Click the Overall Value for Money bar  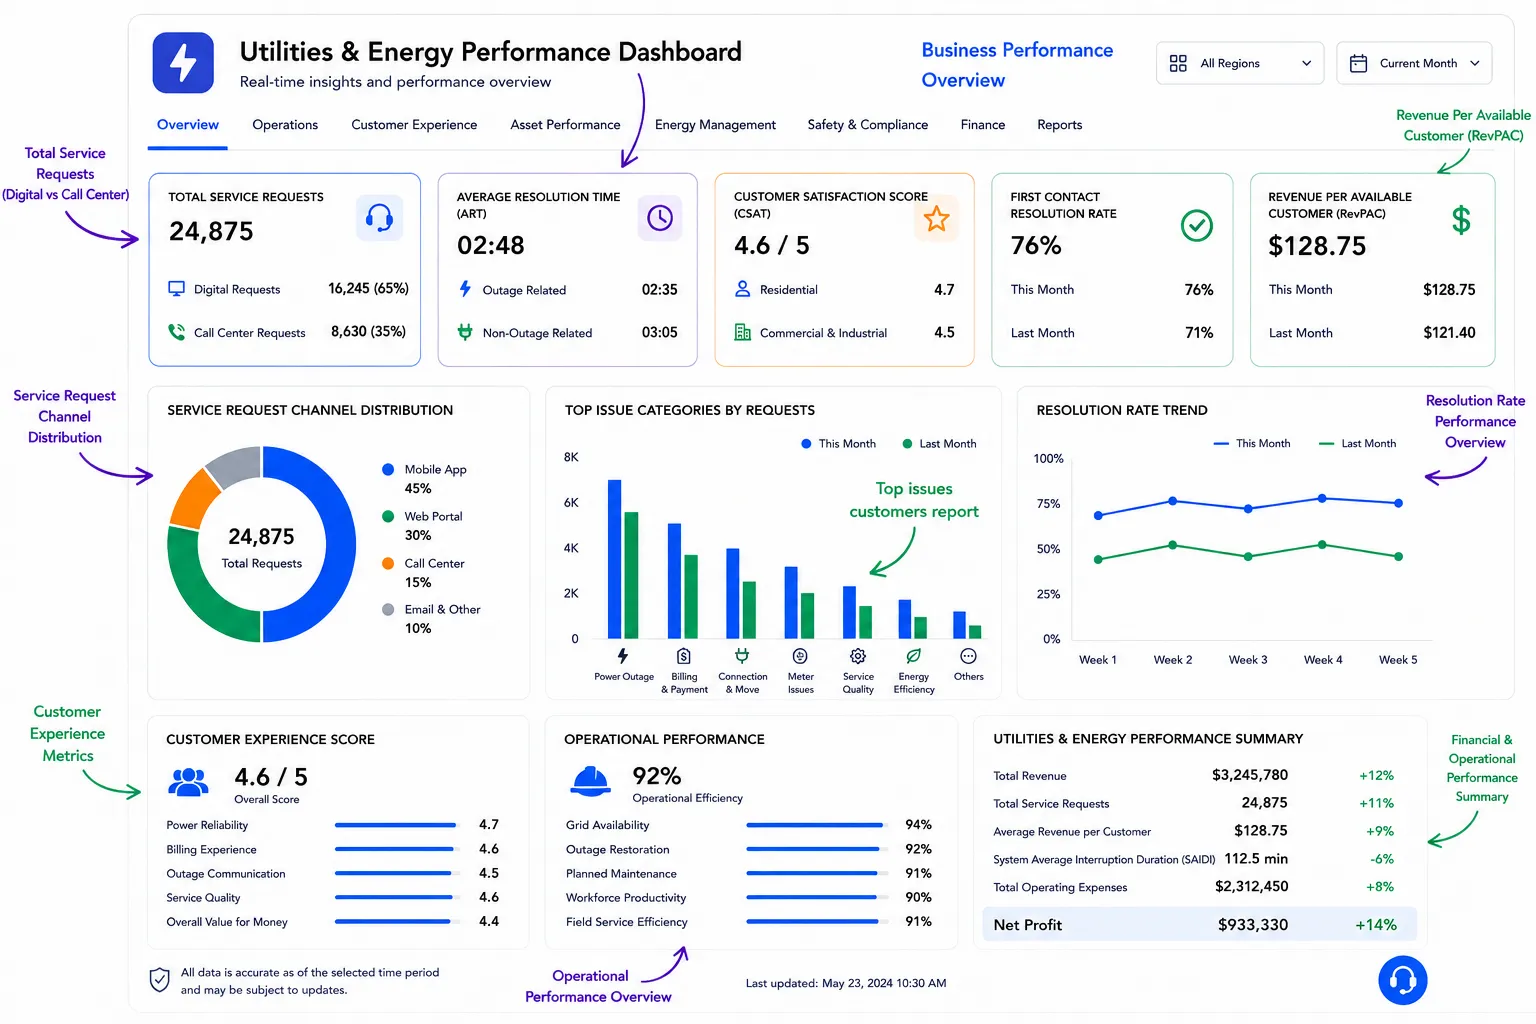tap(396, 921)
